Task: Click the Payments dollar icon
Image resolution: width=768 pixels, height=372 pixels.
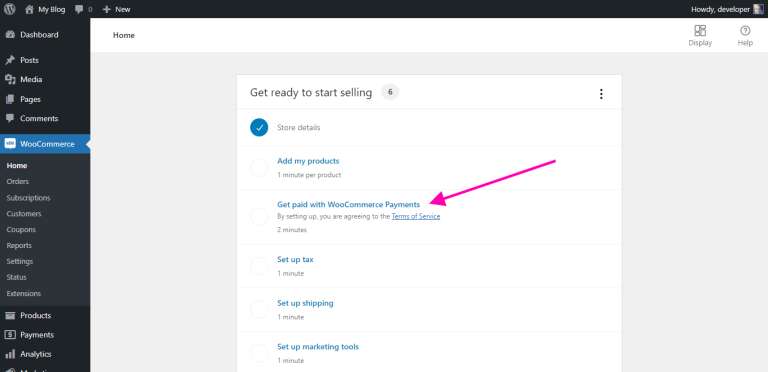Action: click(x=10, y=335)
